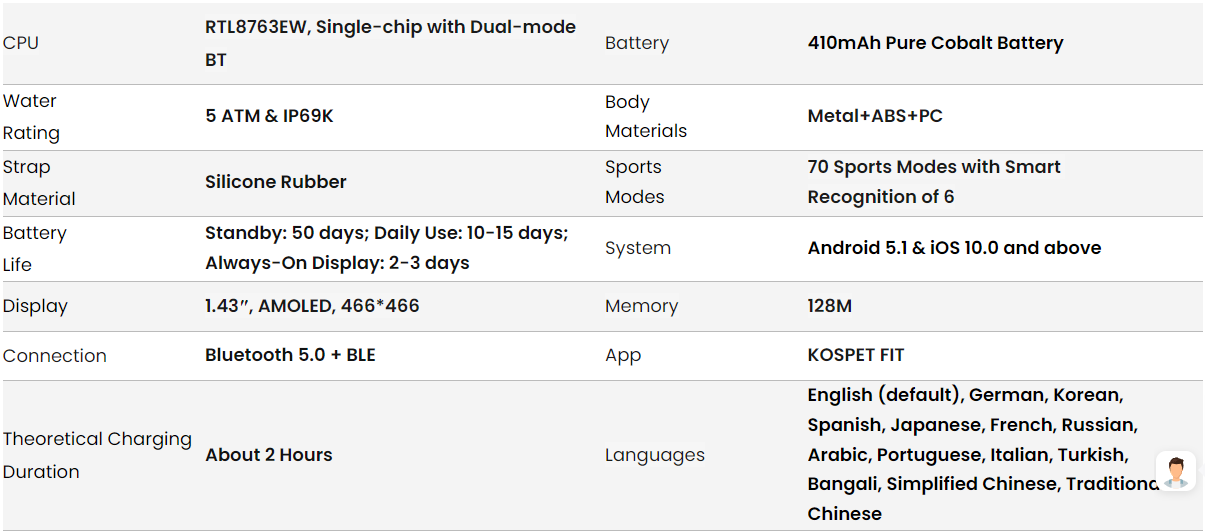
Task: Select the Bluetooth 5.0 + BLE value
Action: 290,355
